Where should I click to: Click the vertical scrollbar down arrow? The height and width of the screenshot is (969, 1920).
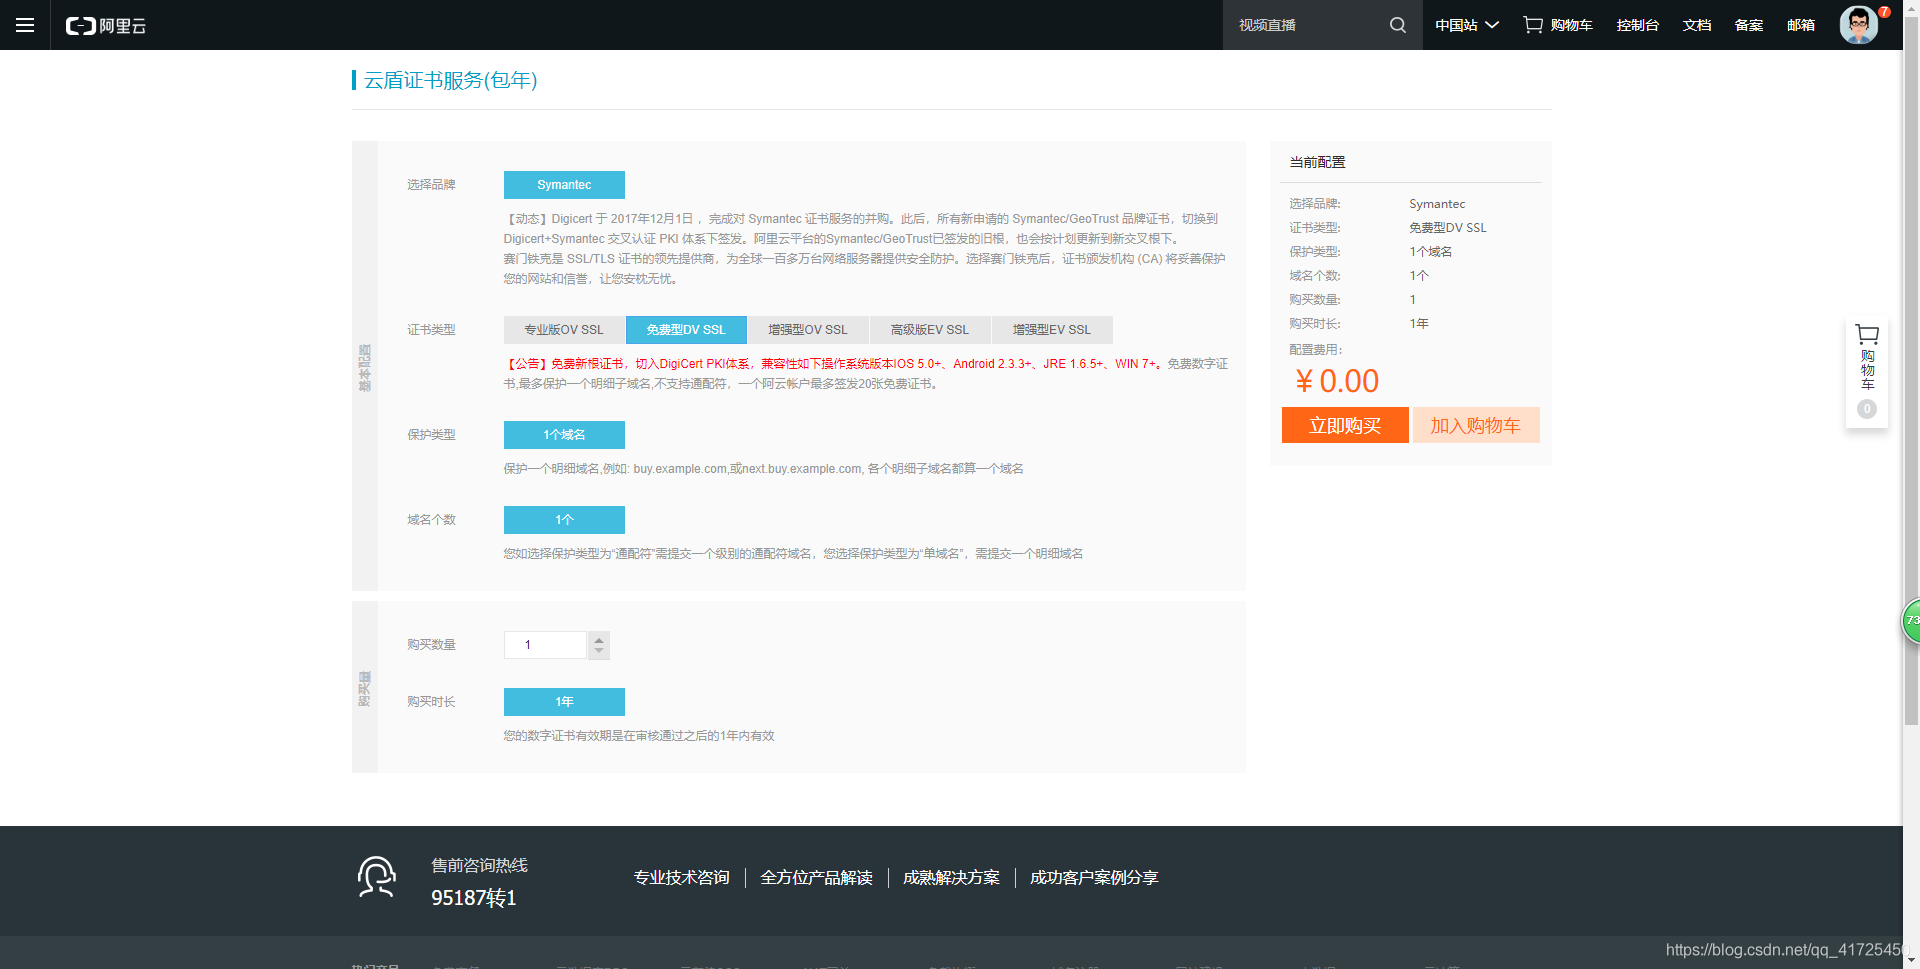[1913, 961]
